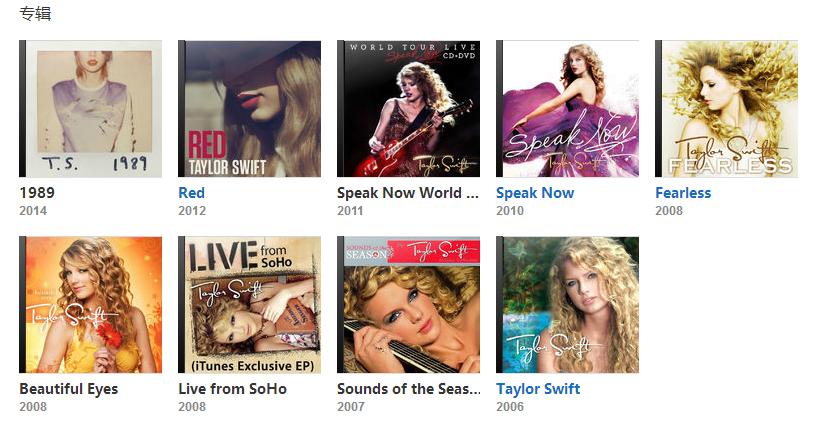Click the Sounds of the Seas... title
The width and height of the screenshot is (817, 432).
pos(408,389)
